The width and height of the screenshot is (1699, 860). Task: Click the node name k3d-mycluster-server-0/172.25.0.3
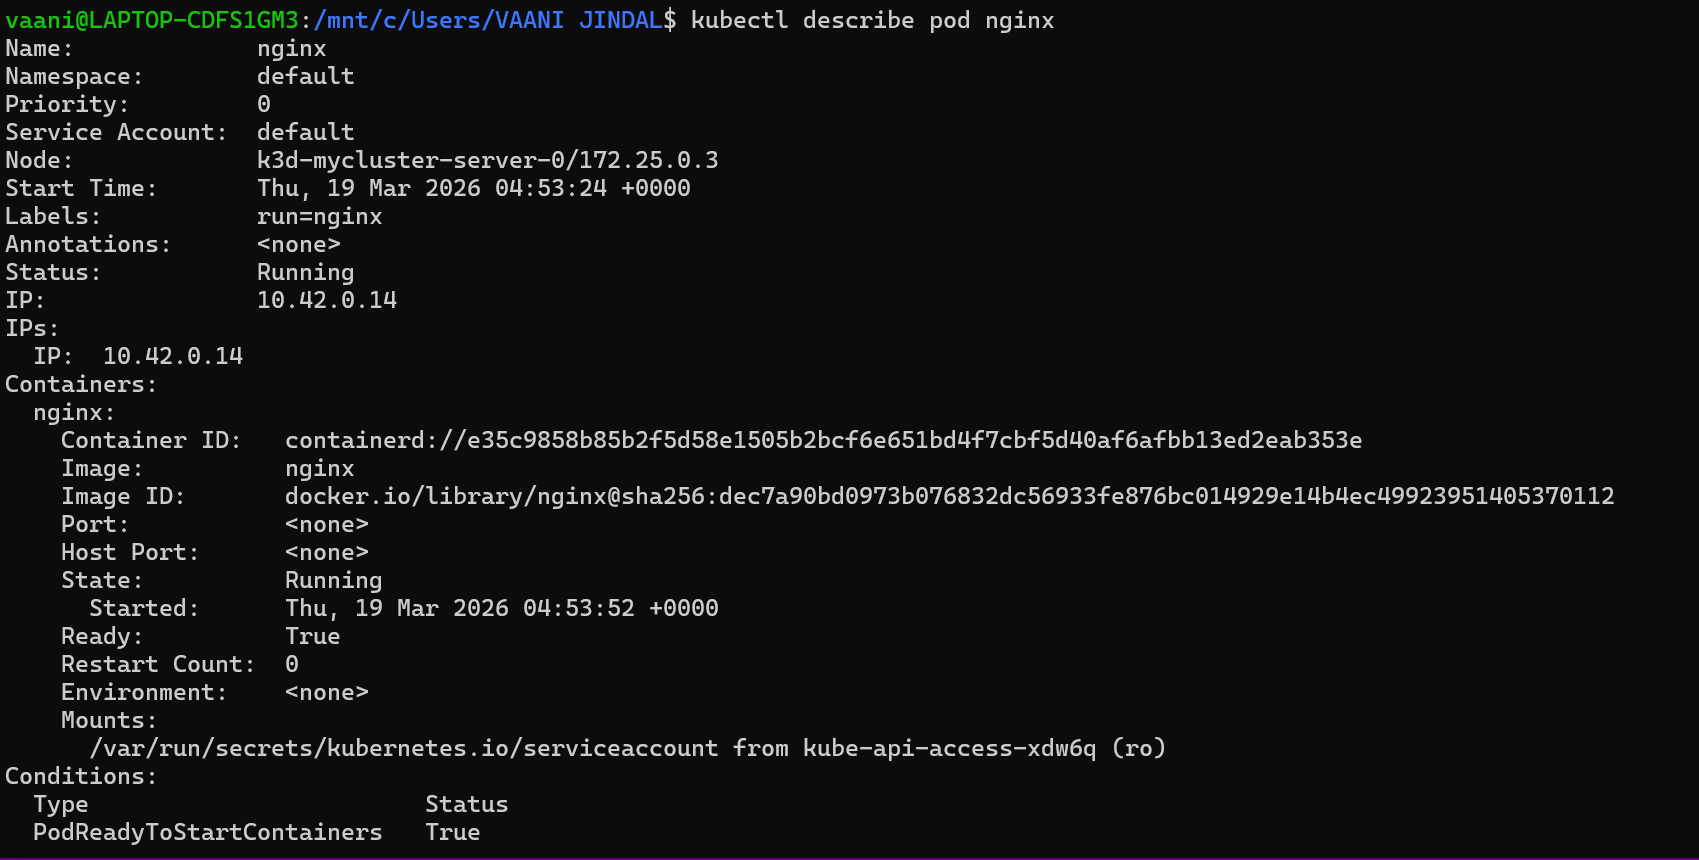[x=487, y=161]
